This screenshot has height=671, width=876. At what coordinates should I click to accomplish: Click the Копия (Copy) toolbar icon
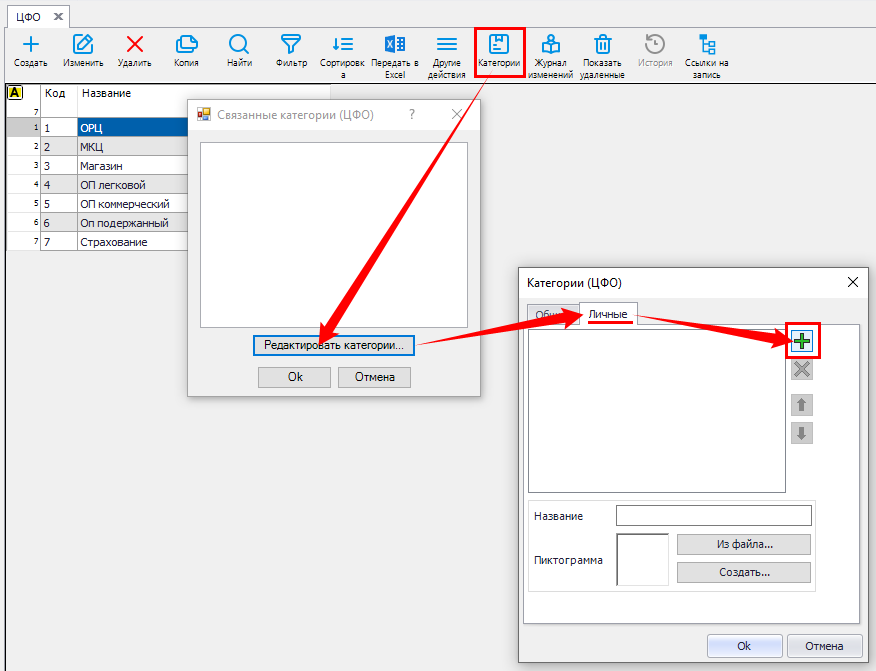tap(186, 45)
